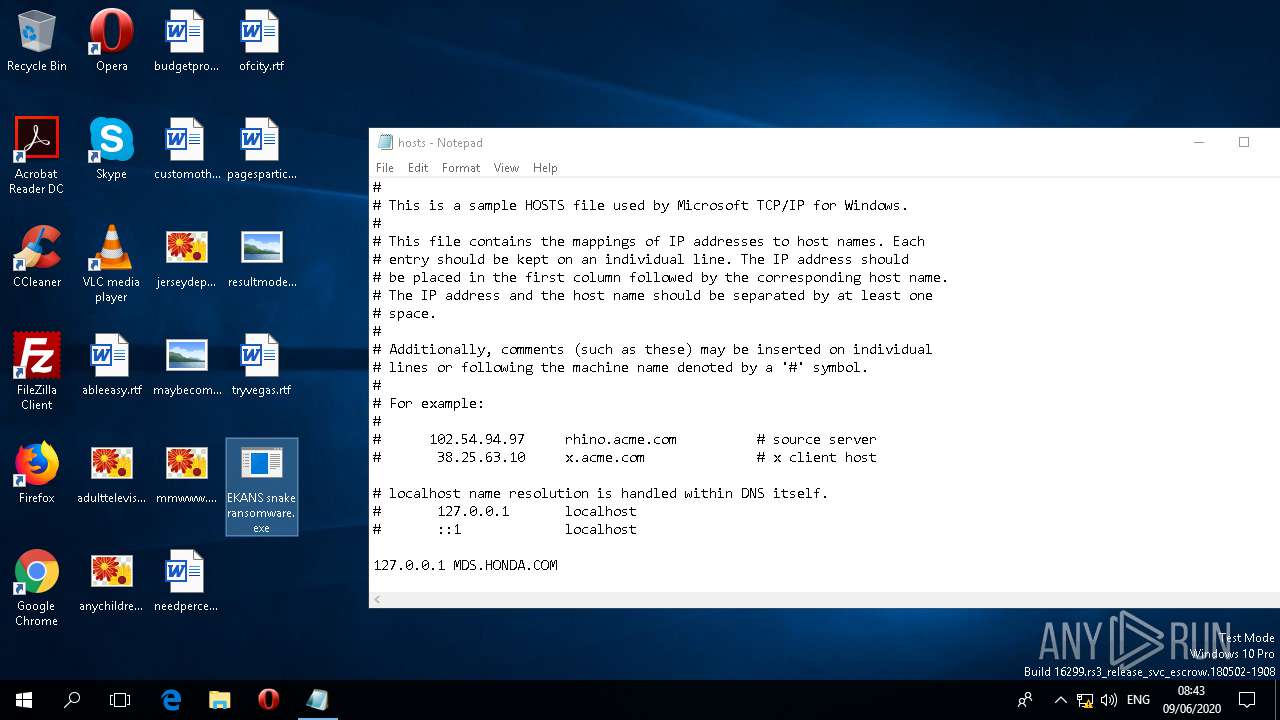The width and height of the screenshot is (1280, 720).
Task: Open network status tray icon
Action: [1085, 700]
